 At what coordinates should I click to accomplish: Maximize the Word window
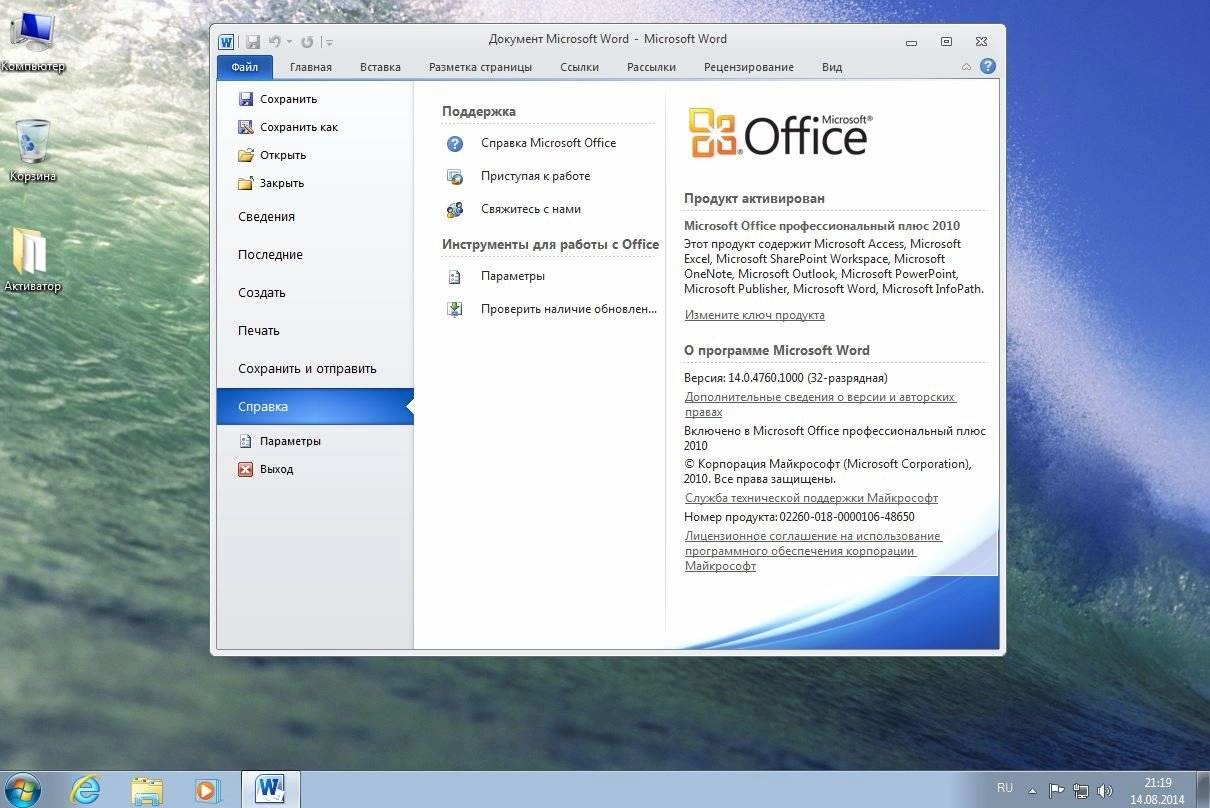(946, 42)
